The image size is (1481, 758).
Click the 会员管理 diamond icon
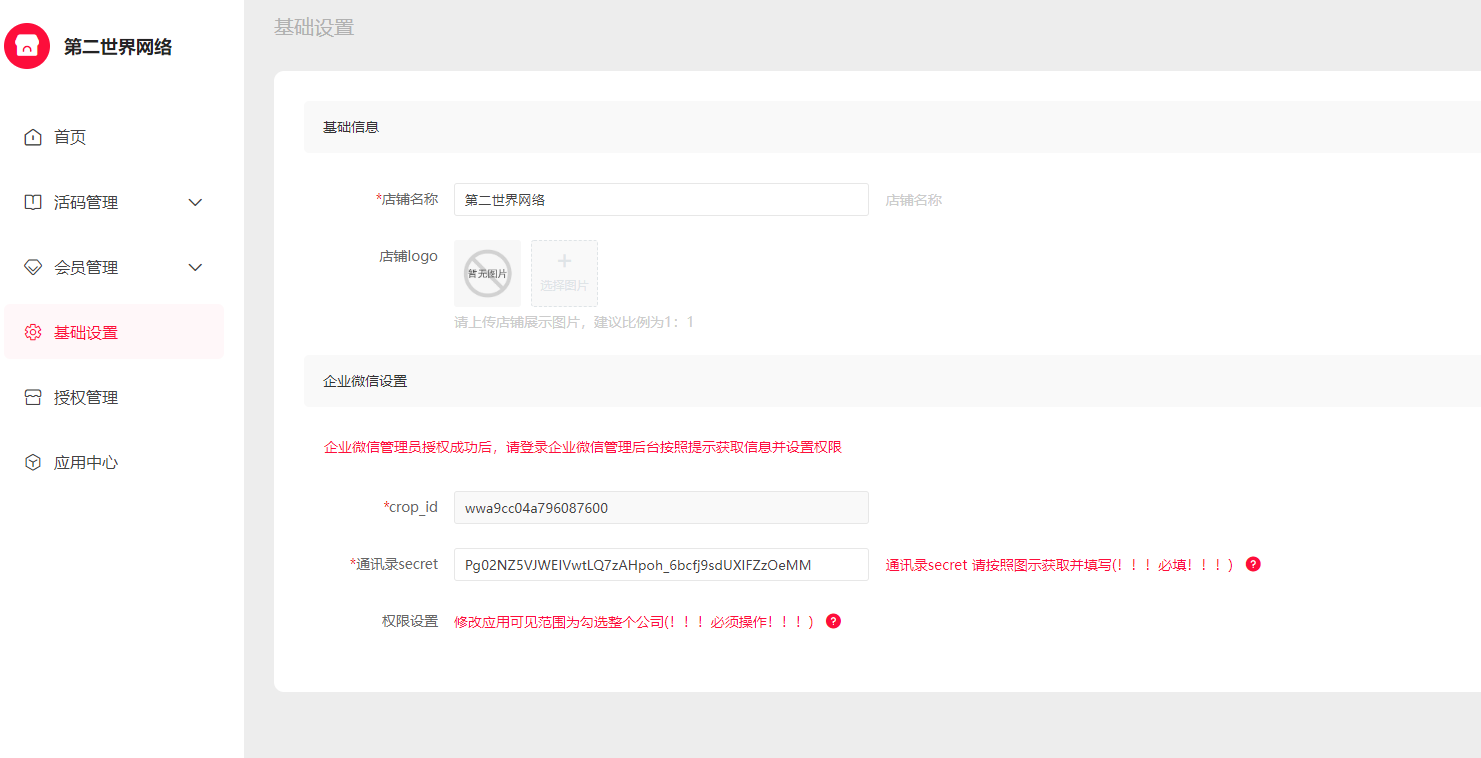33,267
